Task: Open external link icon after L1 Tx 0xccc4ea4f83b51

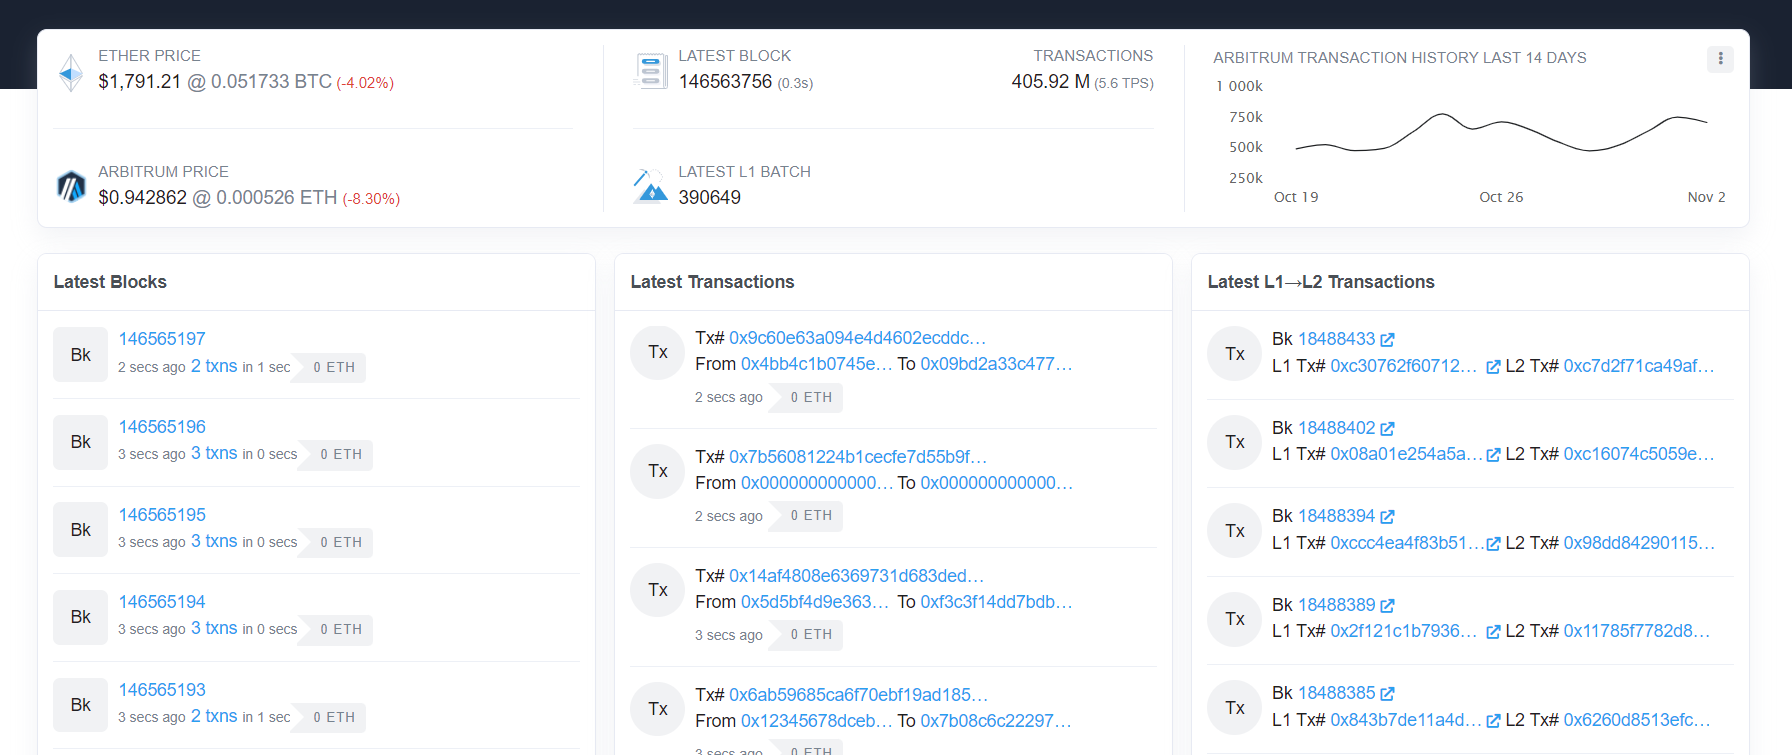Action: pos(1493,544)
